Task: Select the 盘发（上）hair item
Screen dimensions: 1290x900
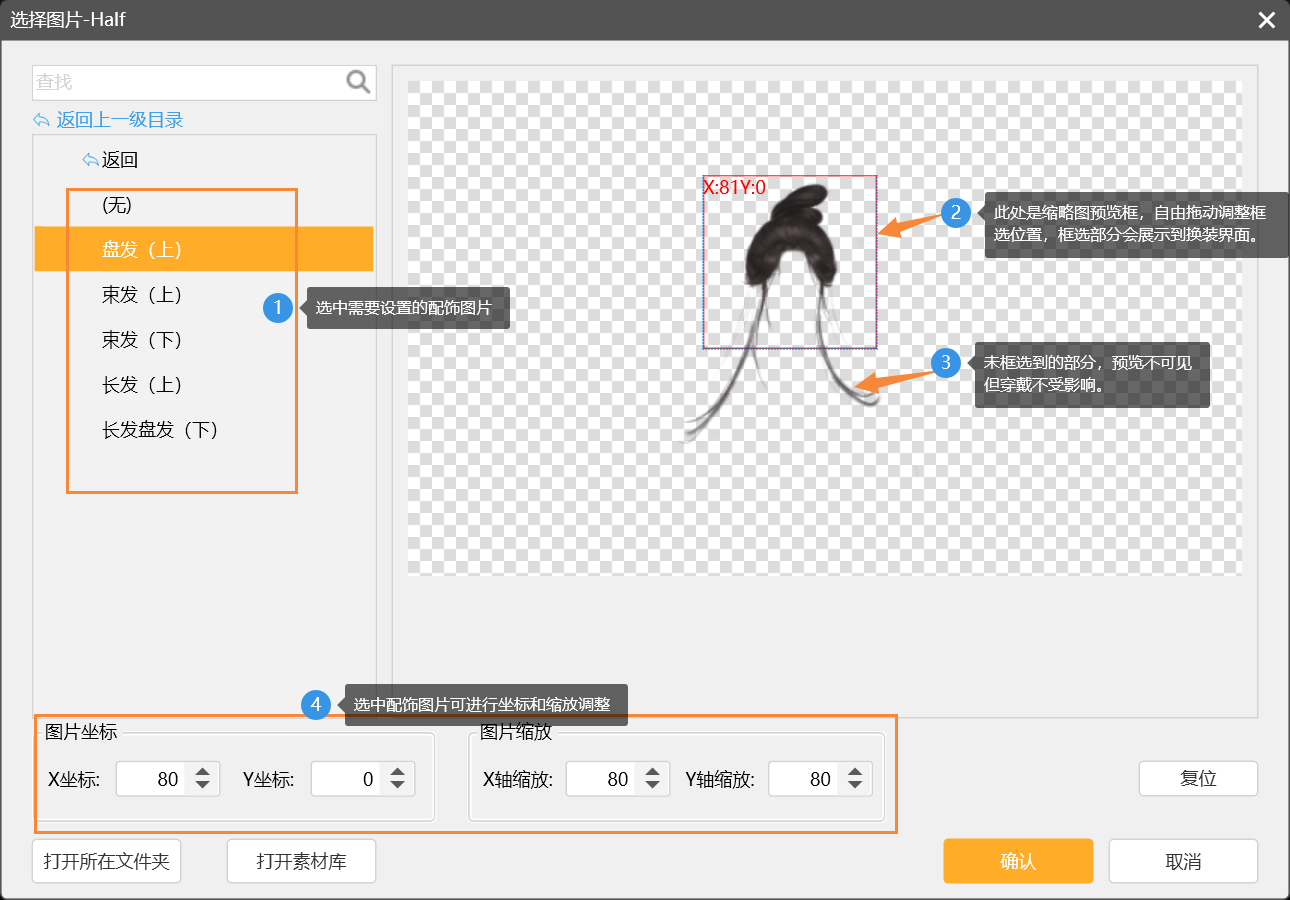Action: (x=142, y=249)
